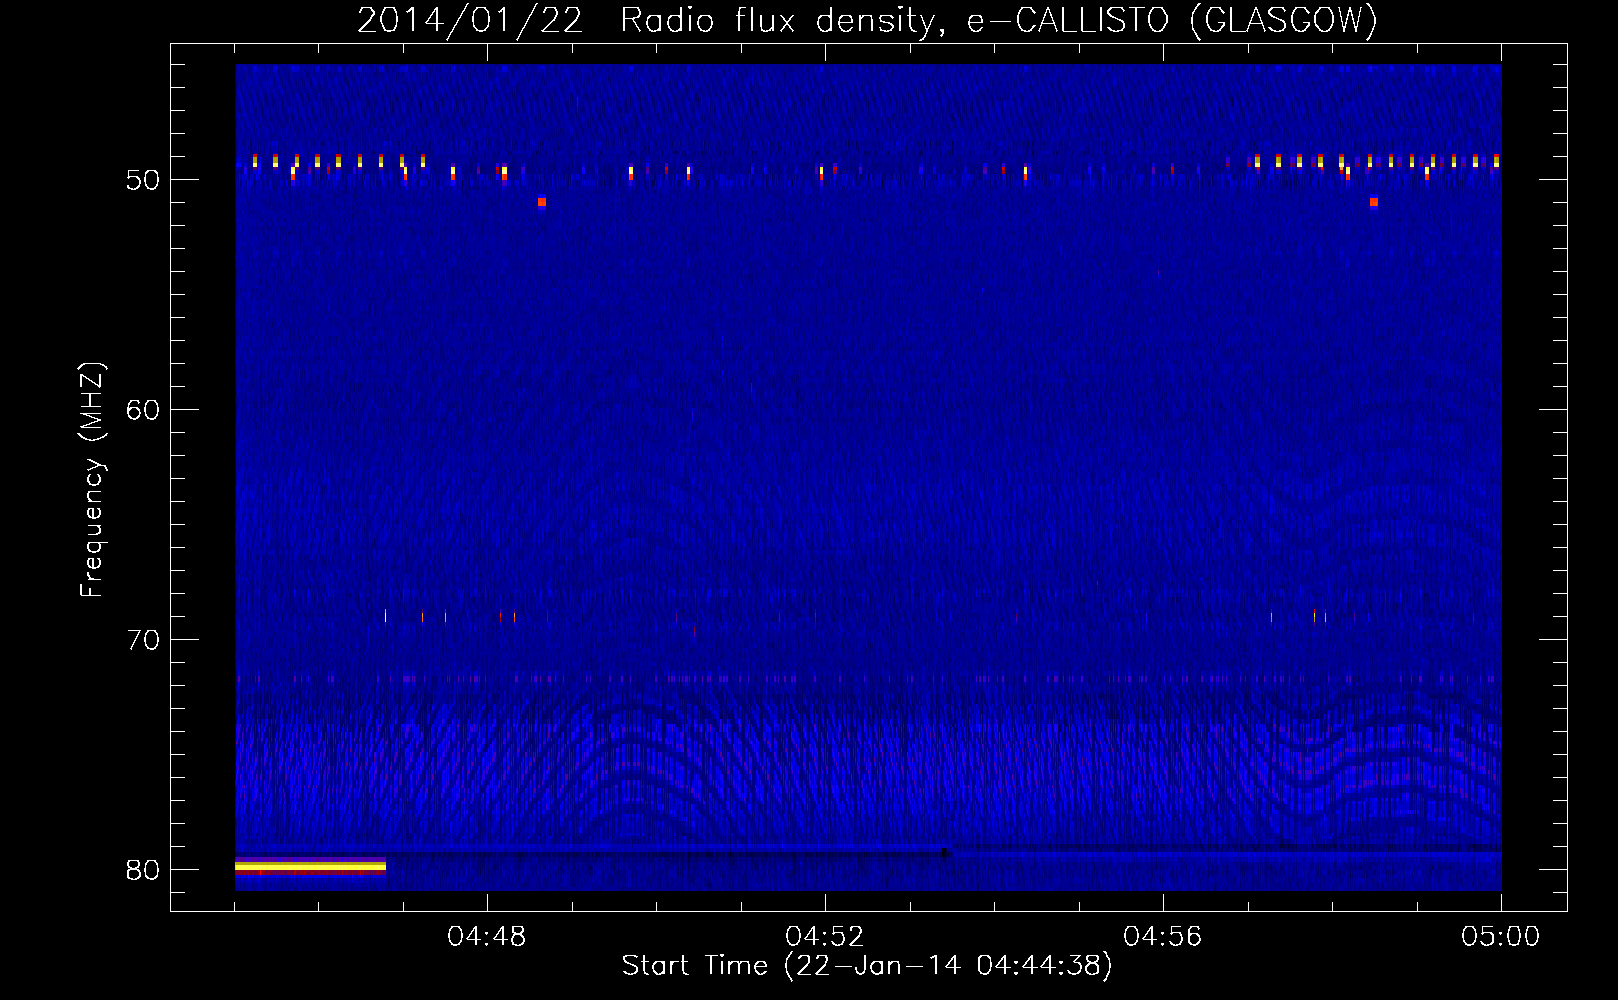This screenshot has height=1000, width=1618.
Task: Click the bright yellow-red band near 80 MHz
Action: [310, 866]
